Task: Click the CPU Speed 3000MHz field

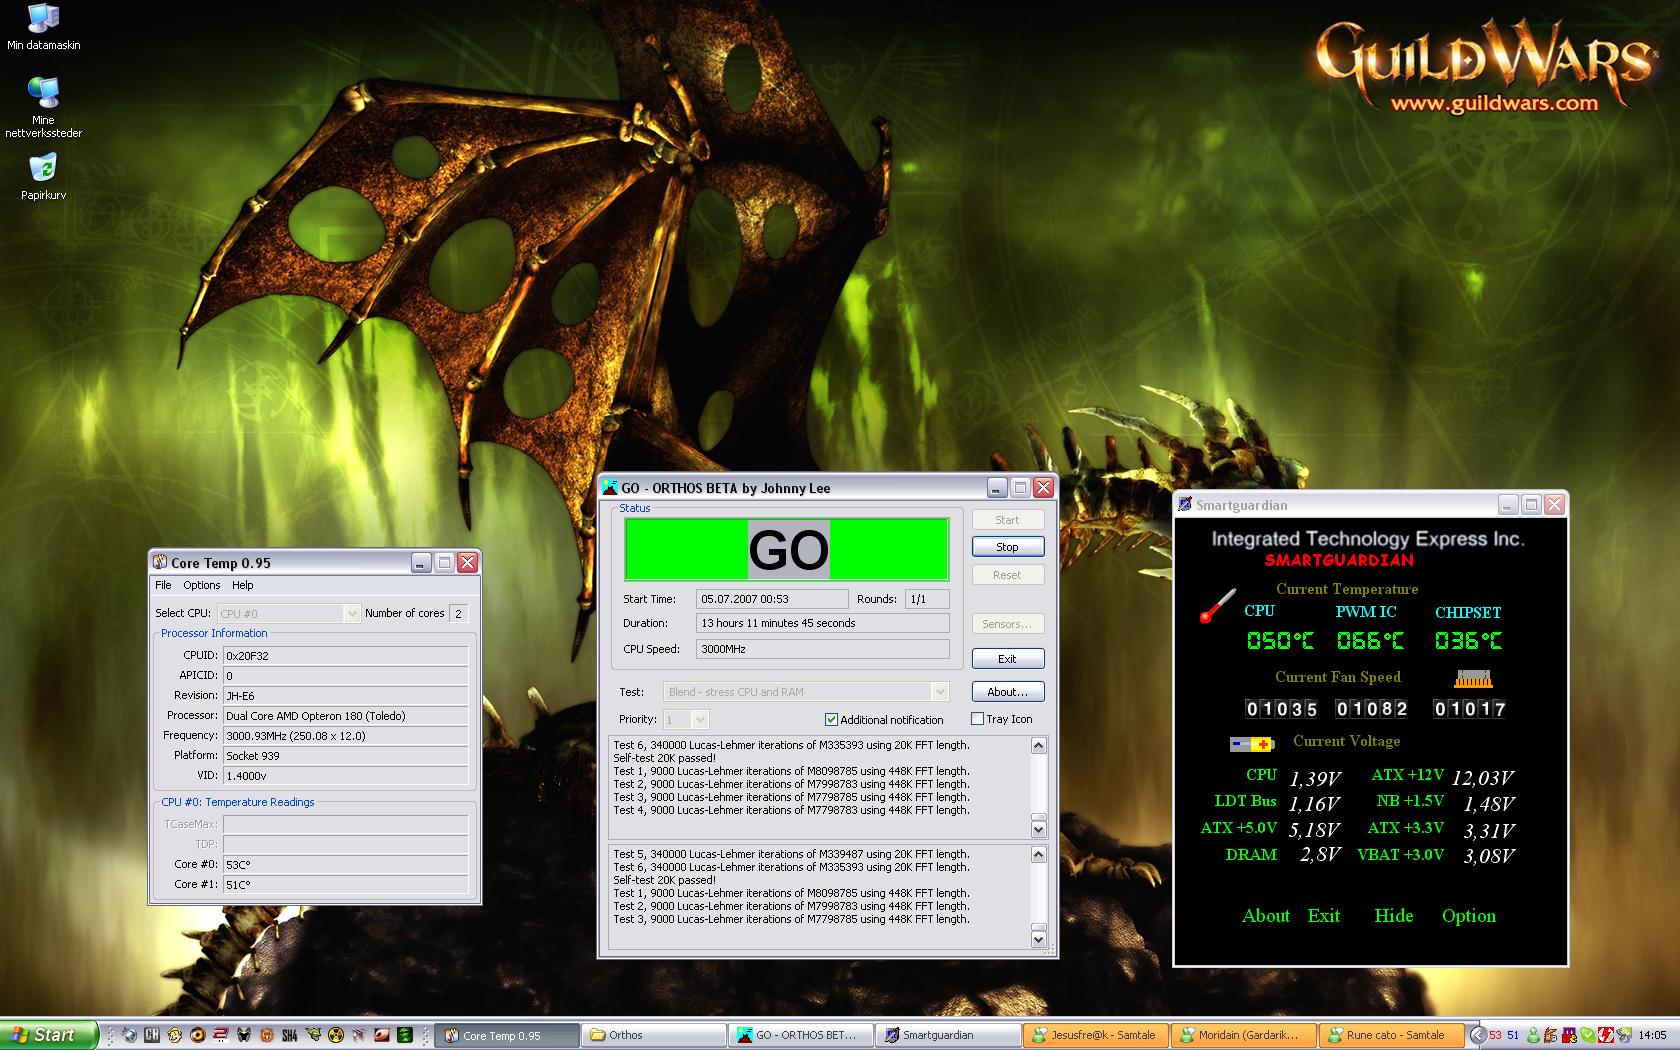Action: [x=822, y=649]
